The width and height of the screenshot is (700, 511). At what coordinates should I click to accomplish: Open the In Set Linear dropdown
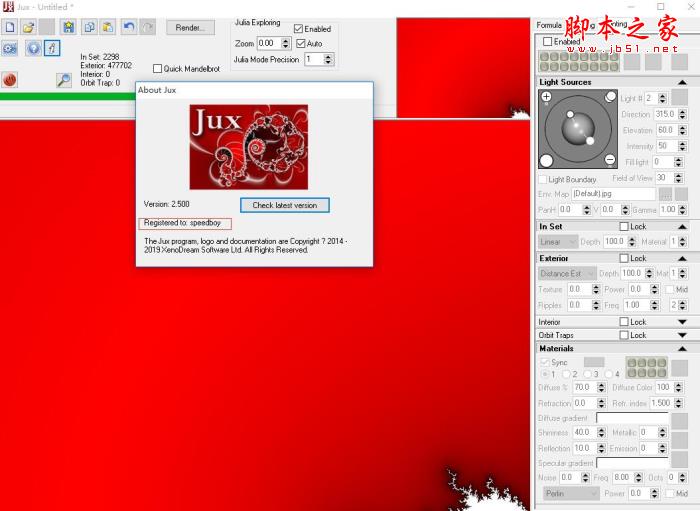click(558, 242)
